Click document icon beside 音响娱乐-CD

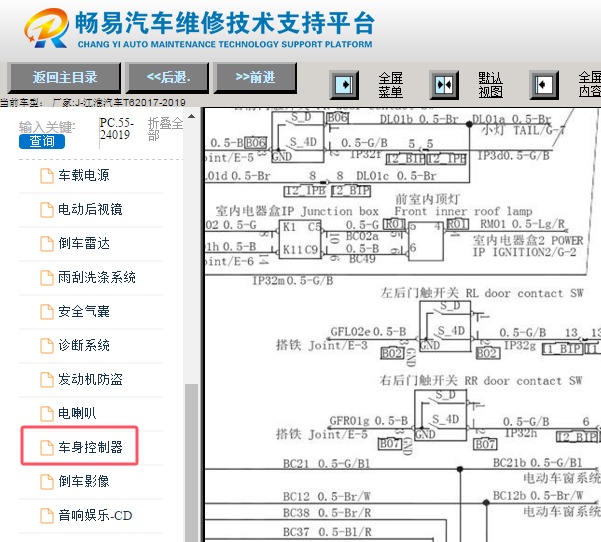pos(47,516)
